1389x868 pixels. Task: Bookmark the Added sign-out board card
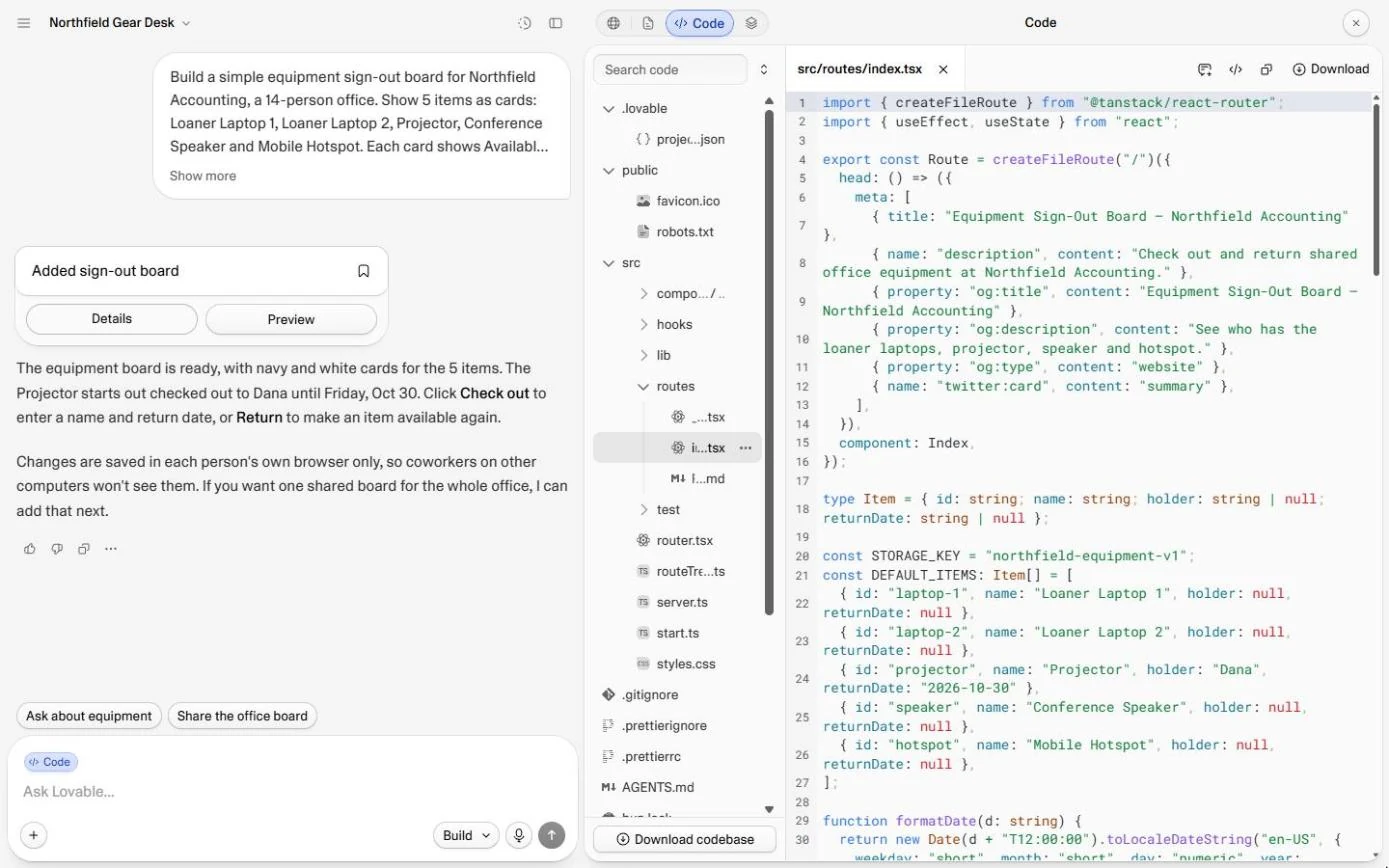[364, 271]
